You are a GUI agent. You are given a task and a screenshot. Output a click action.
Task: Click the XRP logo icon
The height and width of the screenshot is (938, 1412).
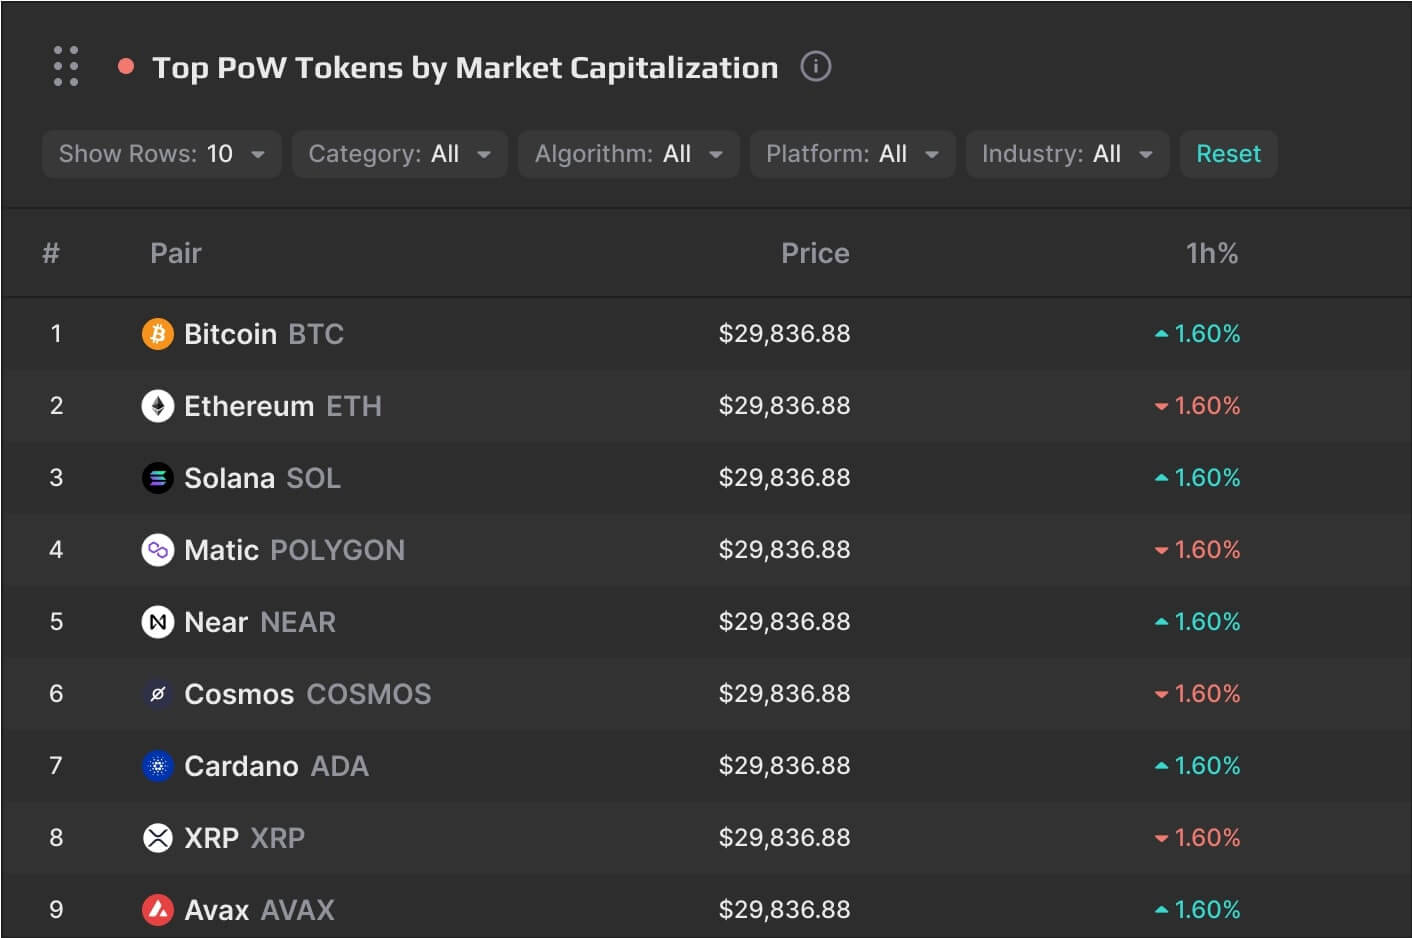[x=157, y=838]
